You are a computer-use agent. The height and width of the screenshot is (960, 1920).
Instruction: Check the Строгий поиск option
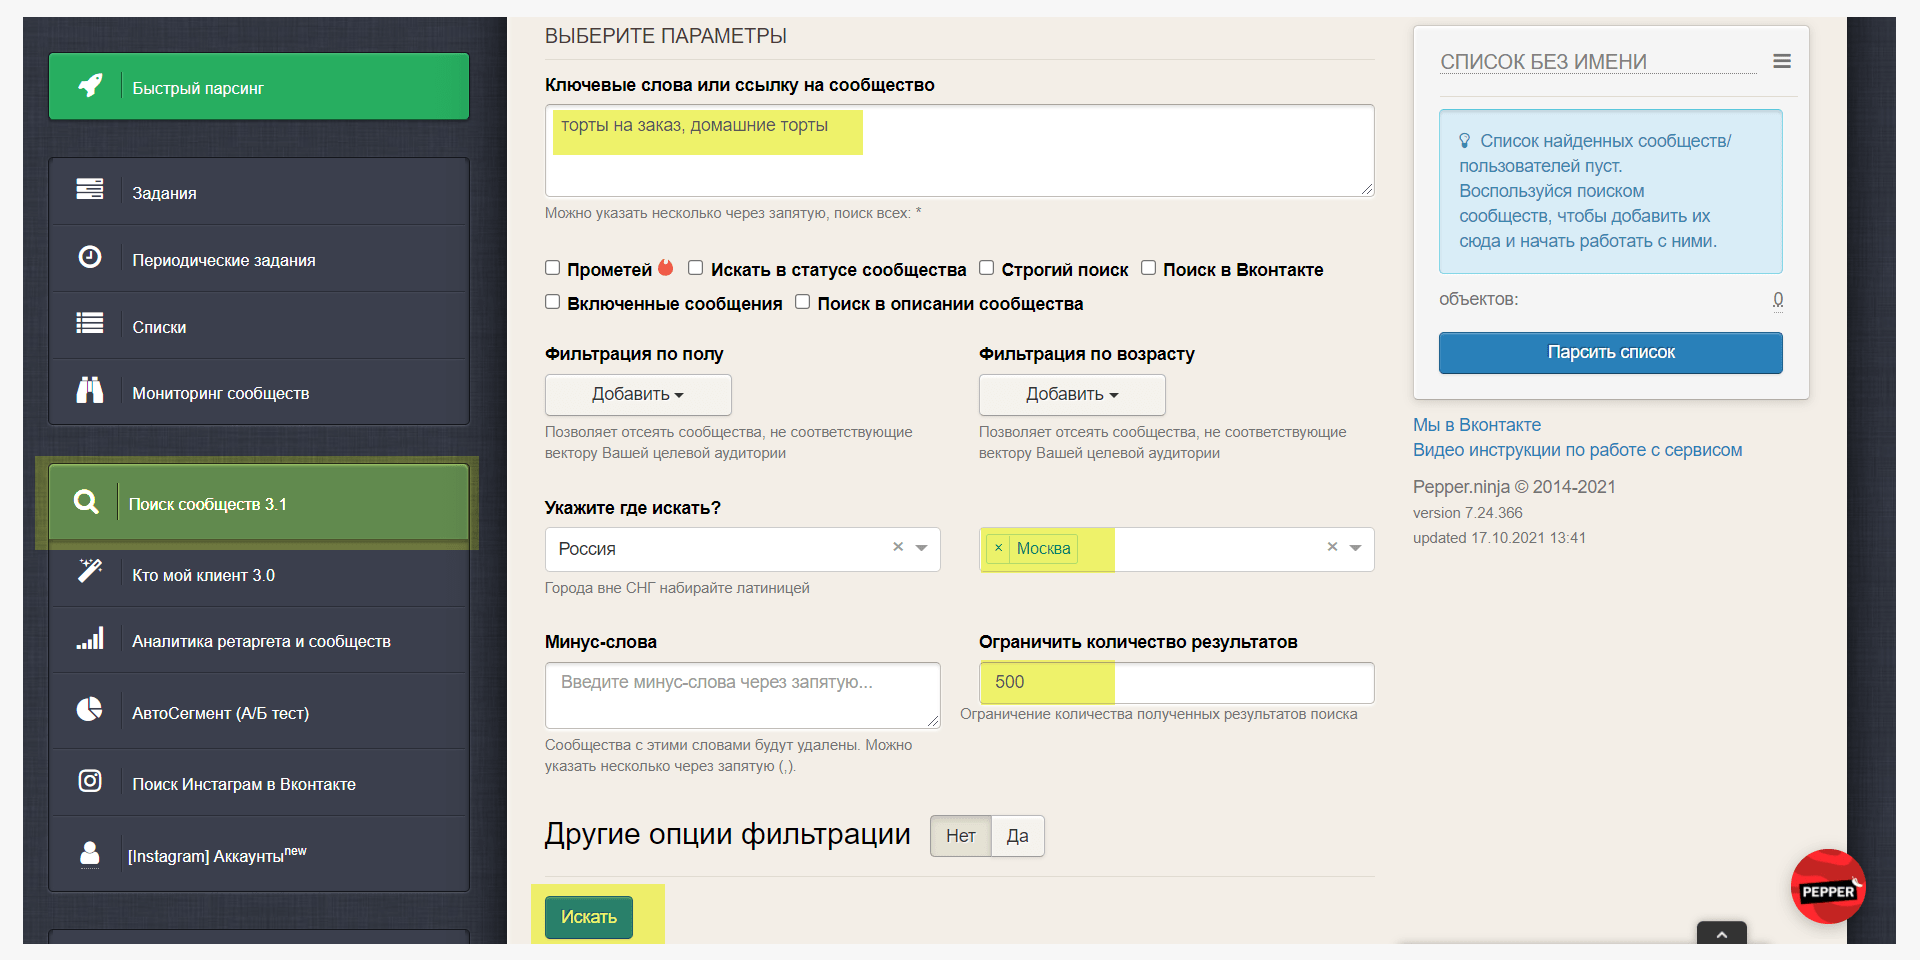tap(986, 268)
